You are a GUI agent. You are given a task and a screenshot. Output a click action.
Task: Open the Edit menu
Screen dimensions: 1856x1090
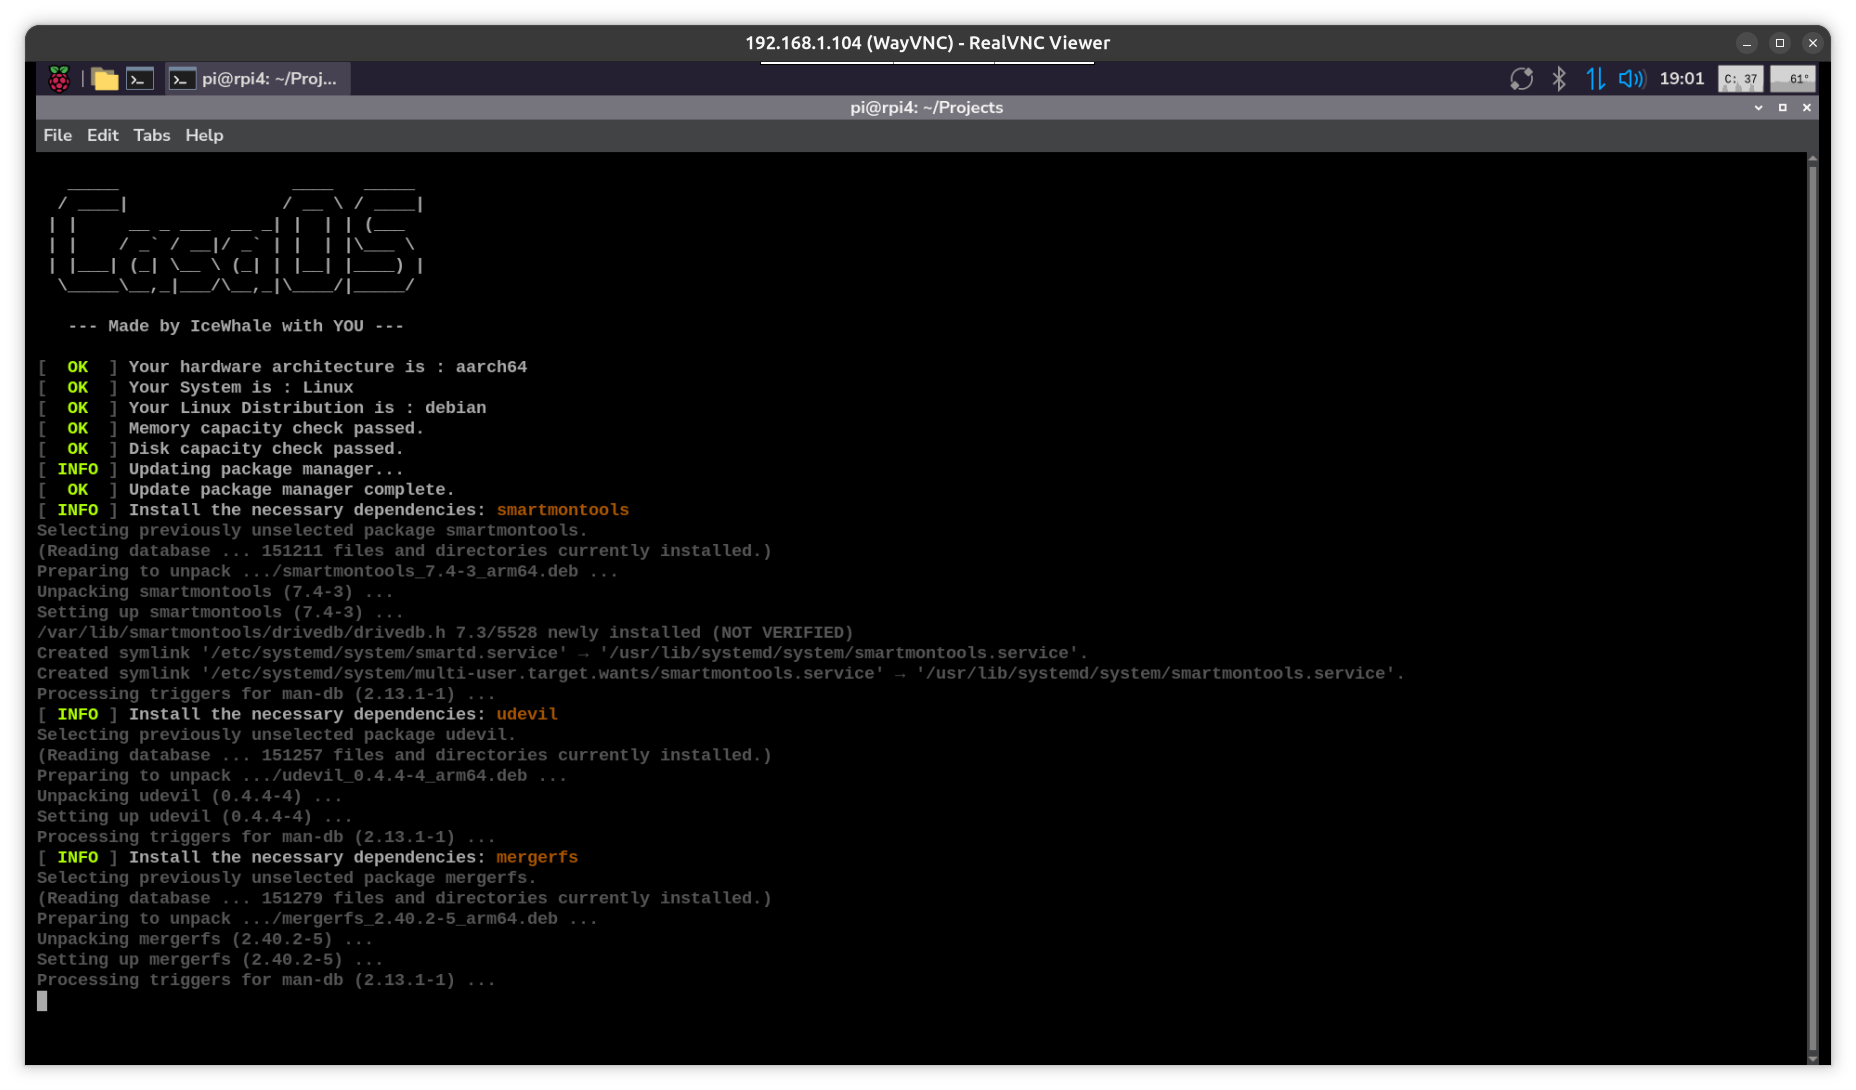coord(102,135)
